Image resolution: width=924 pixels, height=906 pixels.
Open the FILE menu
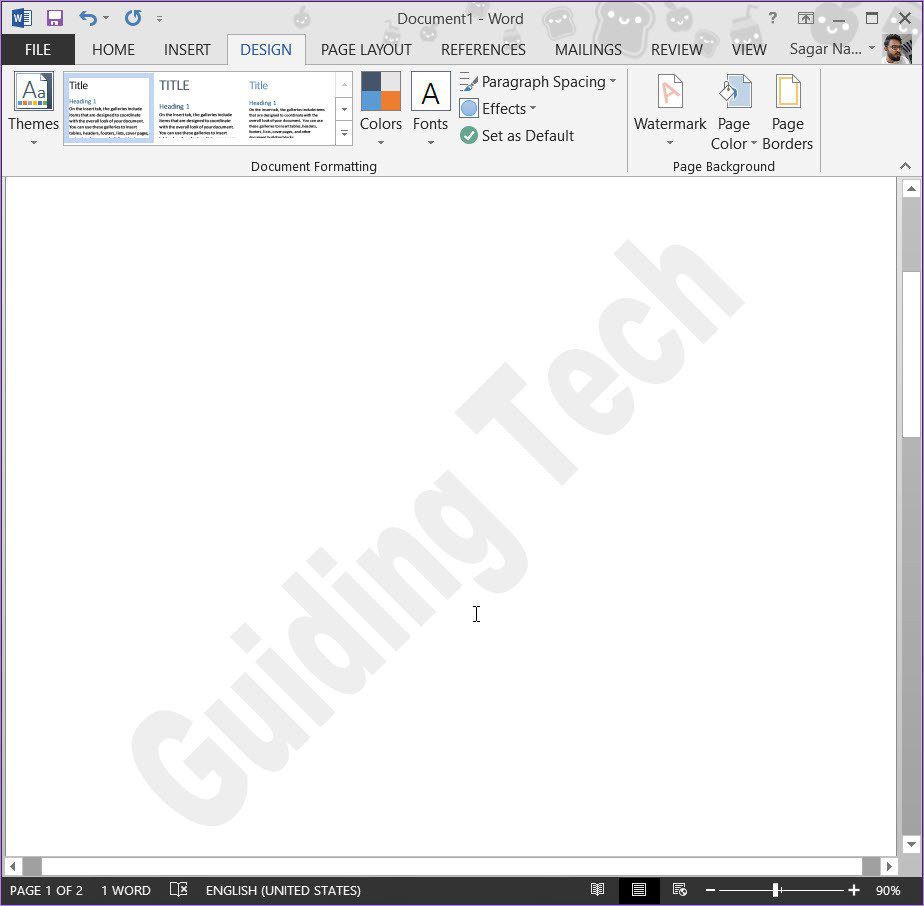[38, 50]
